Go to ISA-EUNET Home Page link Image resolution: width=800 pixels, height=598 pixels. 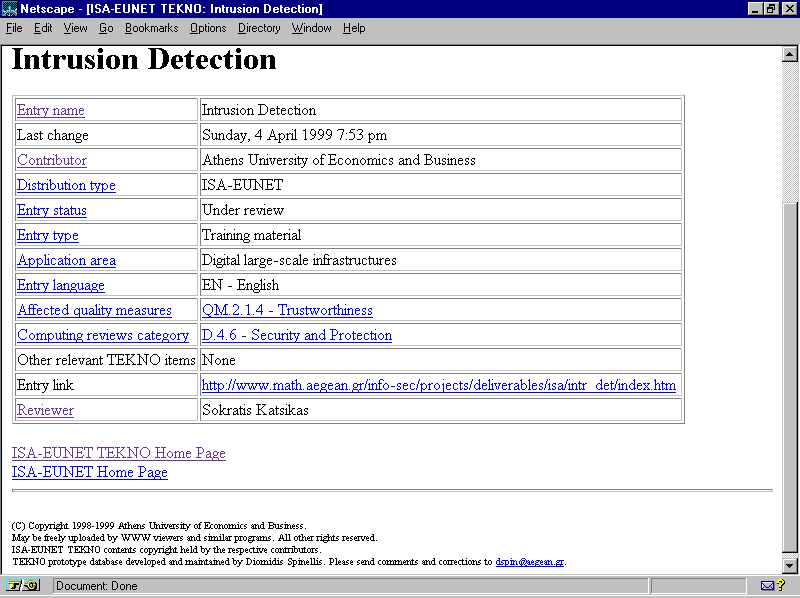89,472
